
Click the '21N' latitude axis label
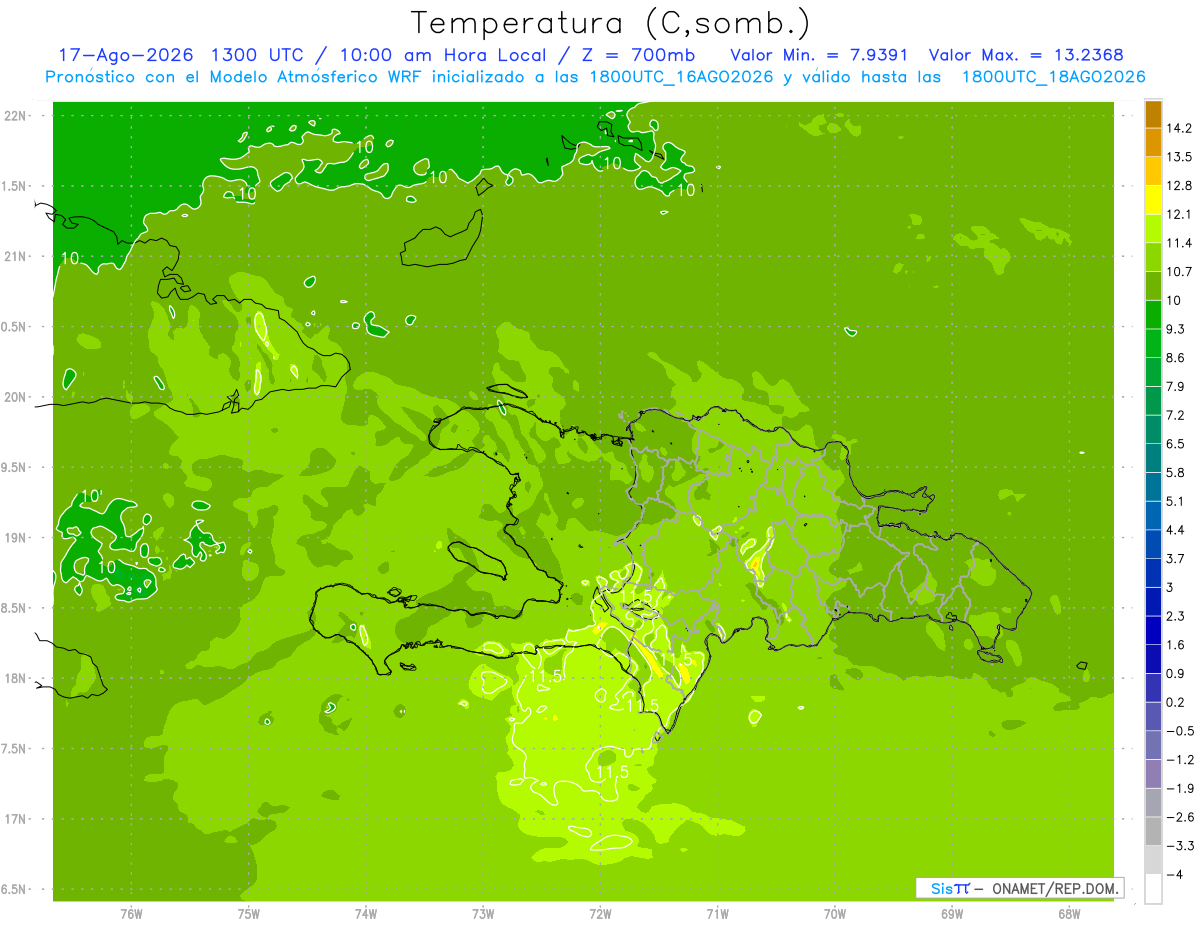point(16,257)
